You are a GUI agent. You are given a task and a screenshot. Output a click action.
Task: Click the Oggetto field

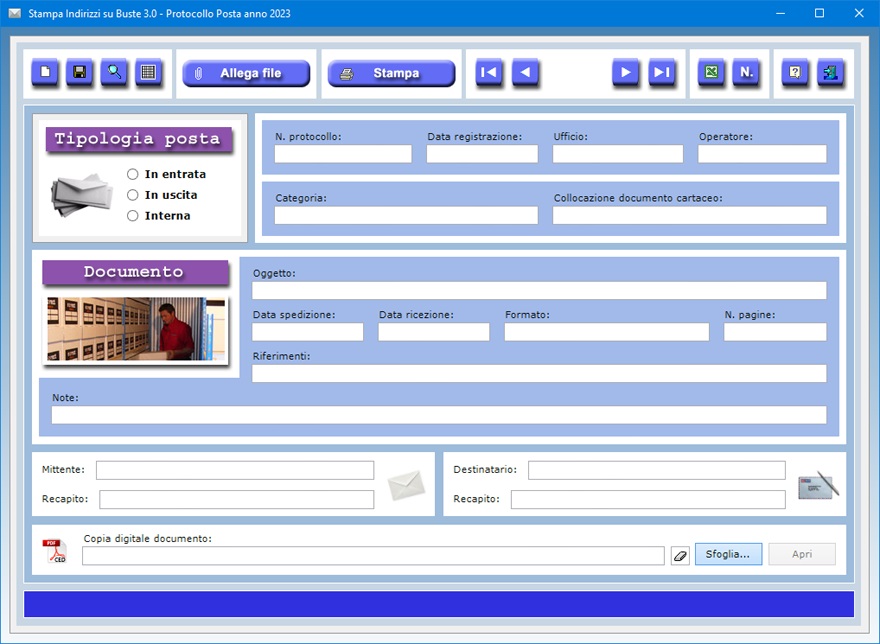pyautogui.click(x=539, y=290)
